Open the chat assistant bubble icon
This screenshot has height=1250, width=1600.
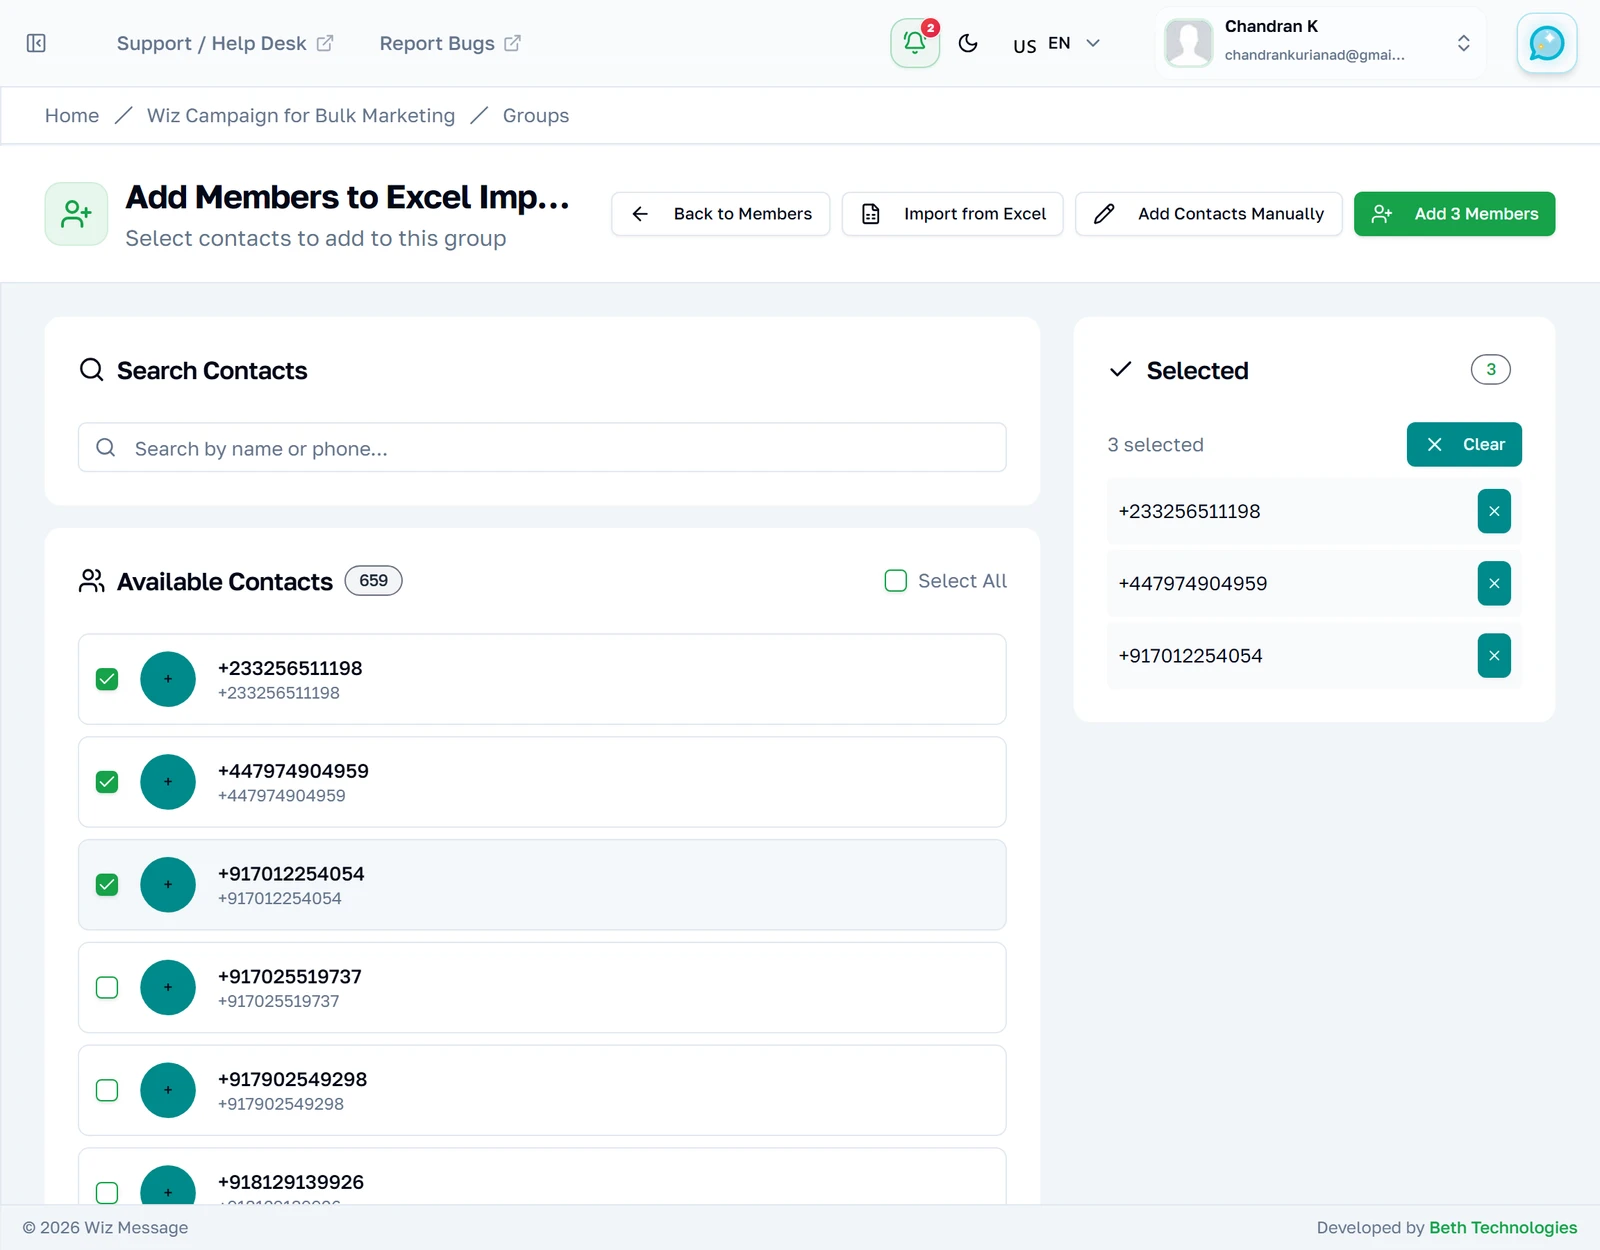pos(1546,43)
